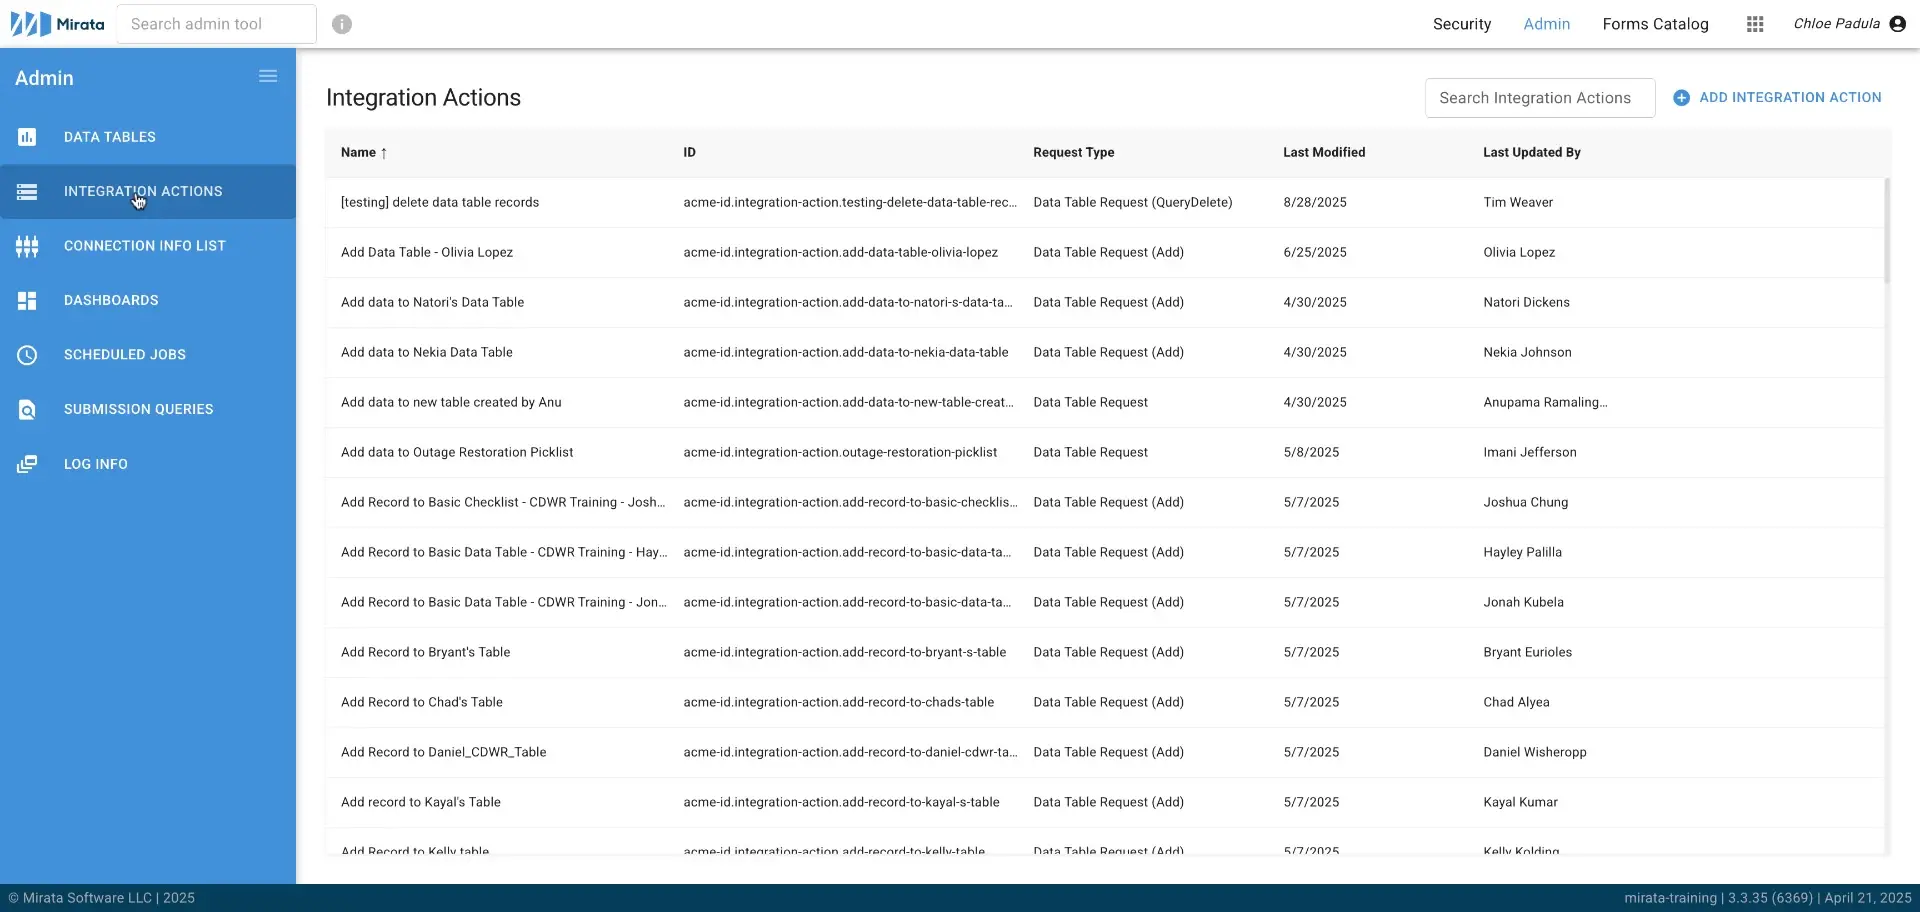1920x912 pixels.
Task: Switch to the Security tab
Action: point(1461,24)
